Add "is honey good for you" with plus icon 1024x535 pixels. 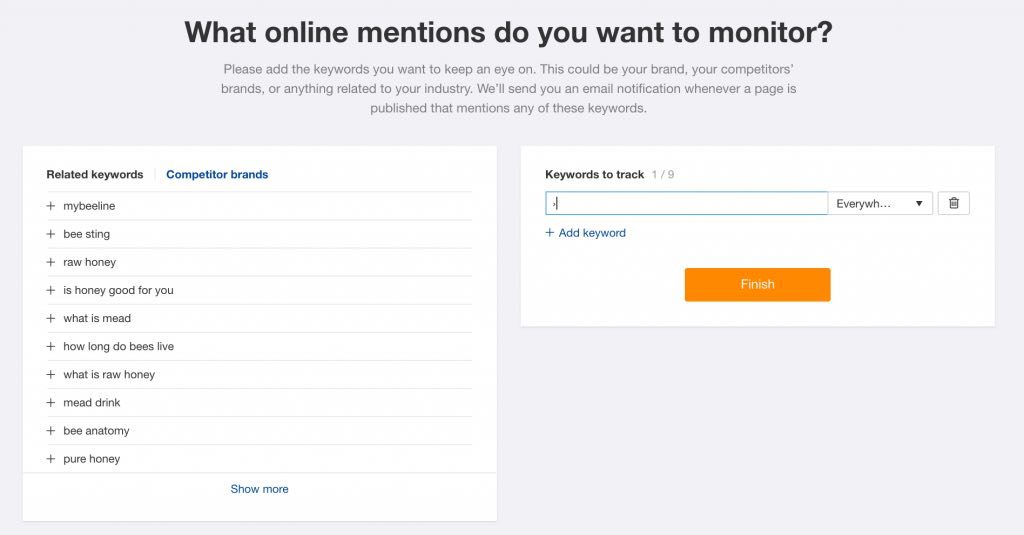coord(51,290)
